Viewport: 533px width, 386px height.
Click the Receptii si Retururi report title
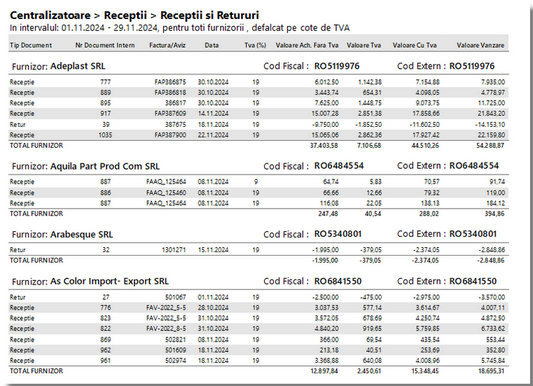click(209, 15)
